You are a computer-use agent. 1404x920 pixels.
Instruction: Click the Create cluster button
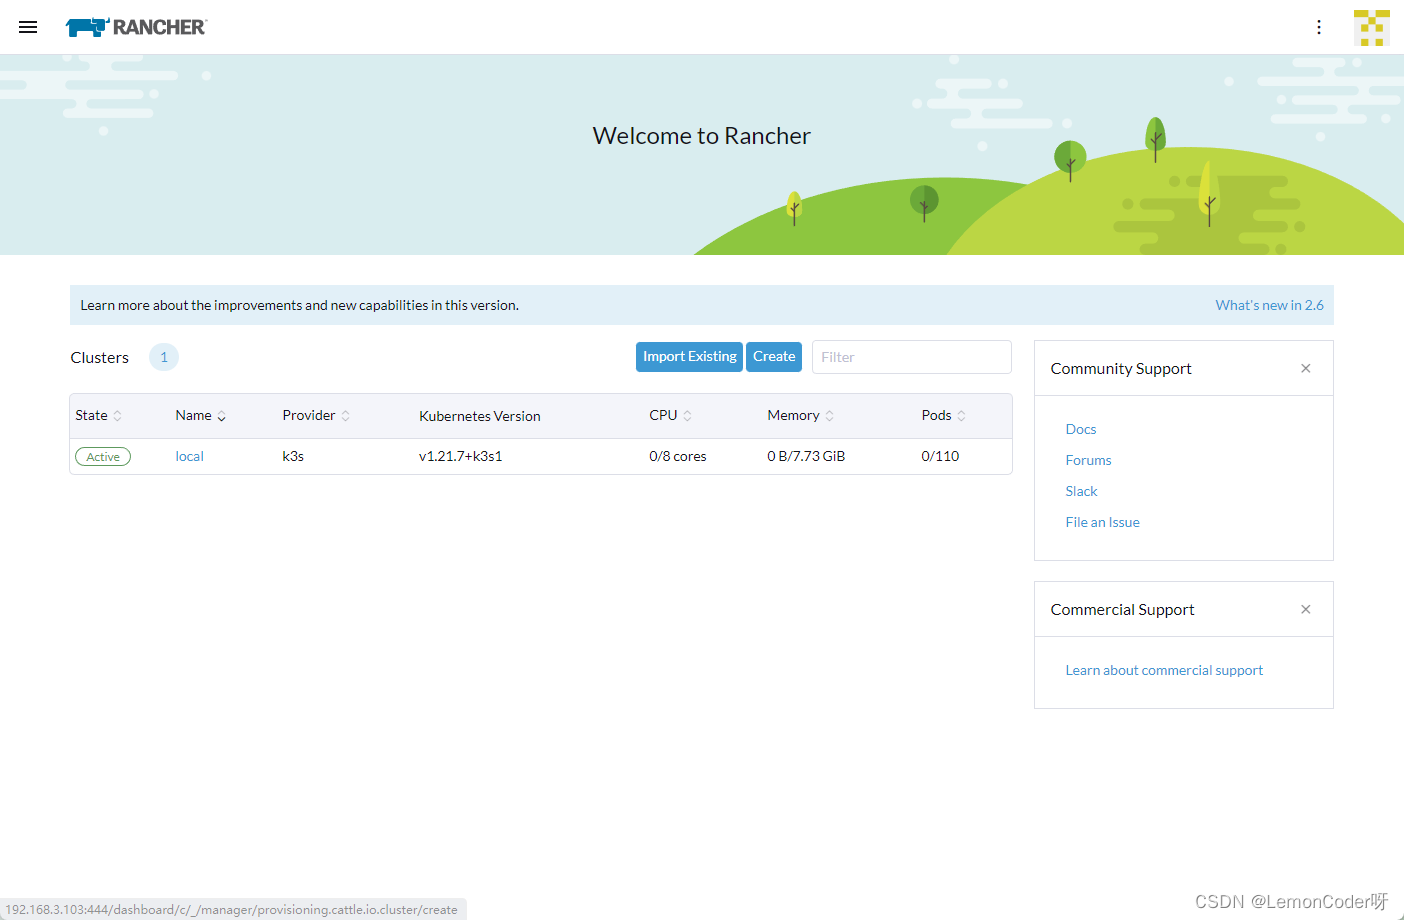pos(774,357)
